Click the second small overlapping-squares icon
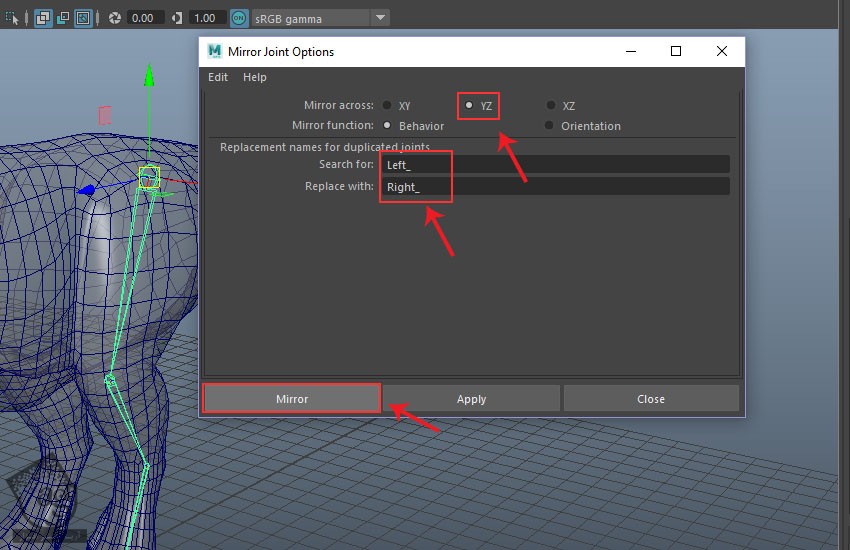Viewport: 850px width, 550px height. [x=63, y=18]
